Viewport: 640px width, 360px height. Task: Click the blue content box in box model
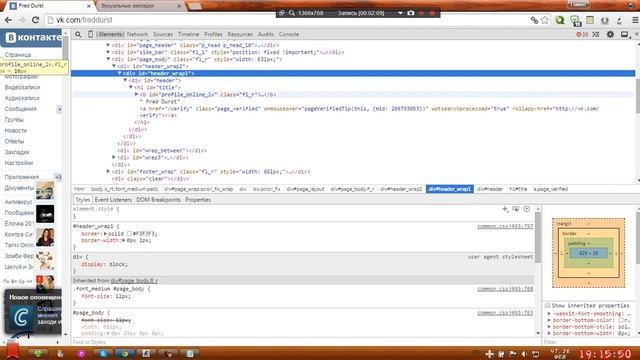(589, 253)
